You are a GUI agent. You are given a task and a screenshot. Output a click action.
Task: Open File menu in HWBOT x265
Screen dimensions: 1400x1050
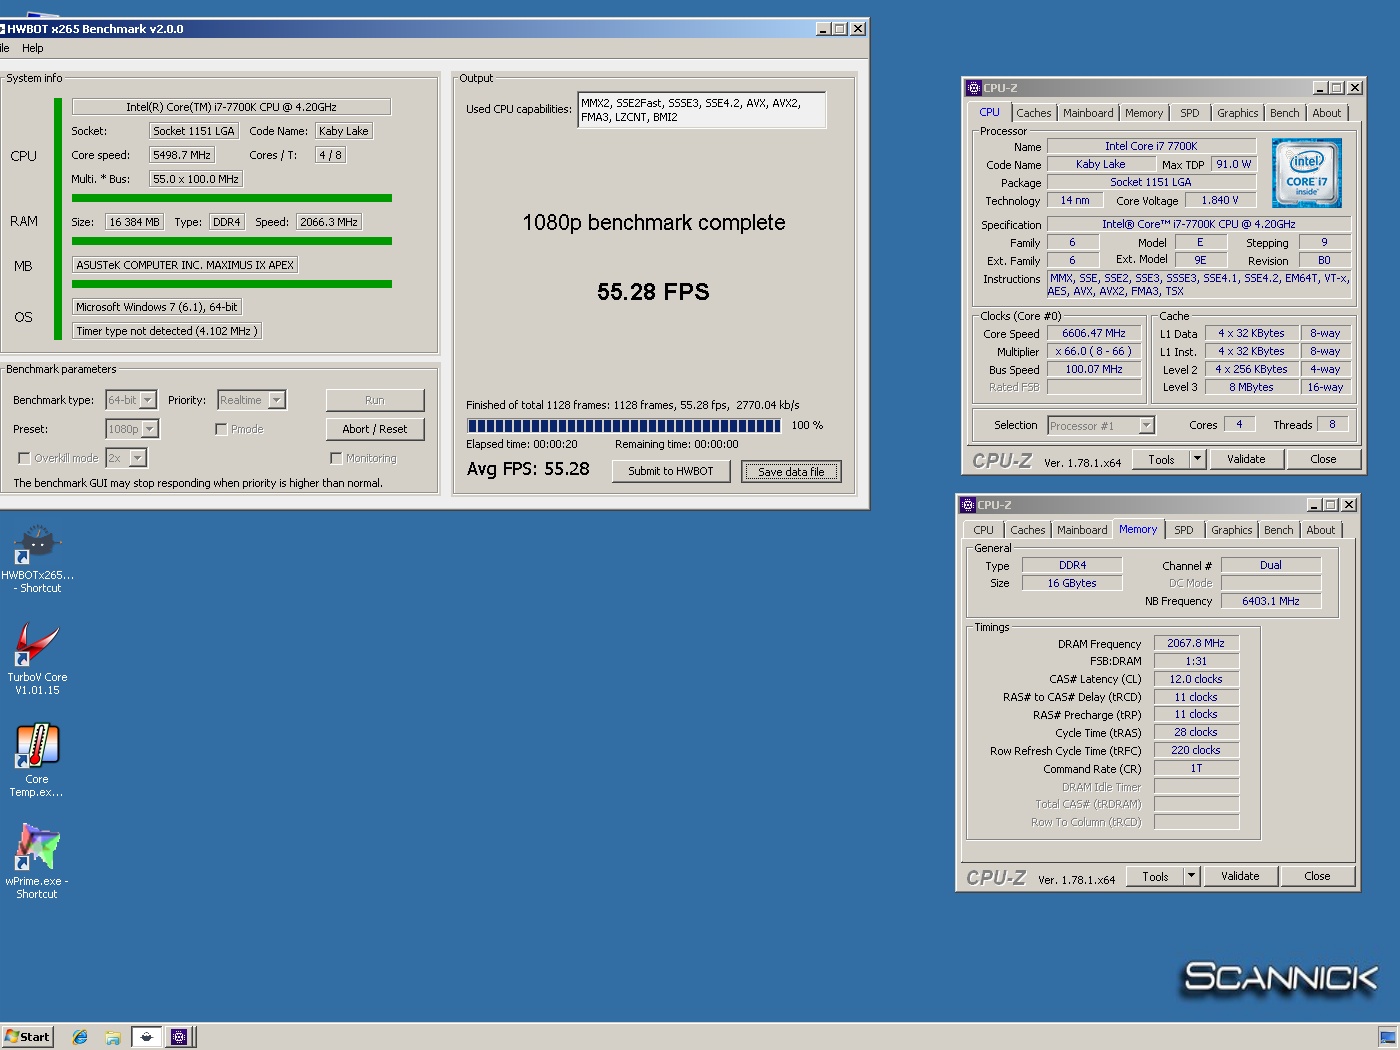(x=4, y=48)
